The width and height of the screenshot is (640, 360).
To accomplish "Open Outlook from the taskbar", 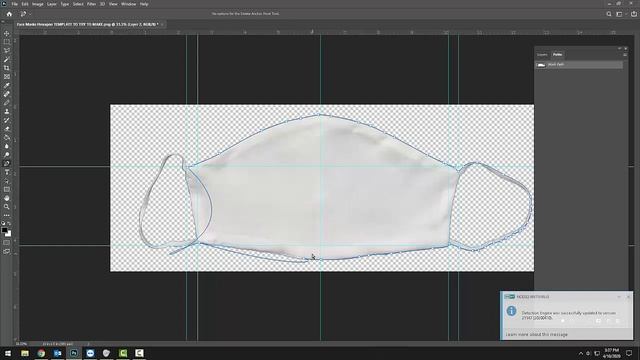I will click(x=58, y=353).
